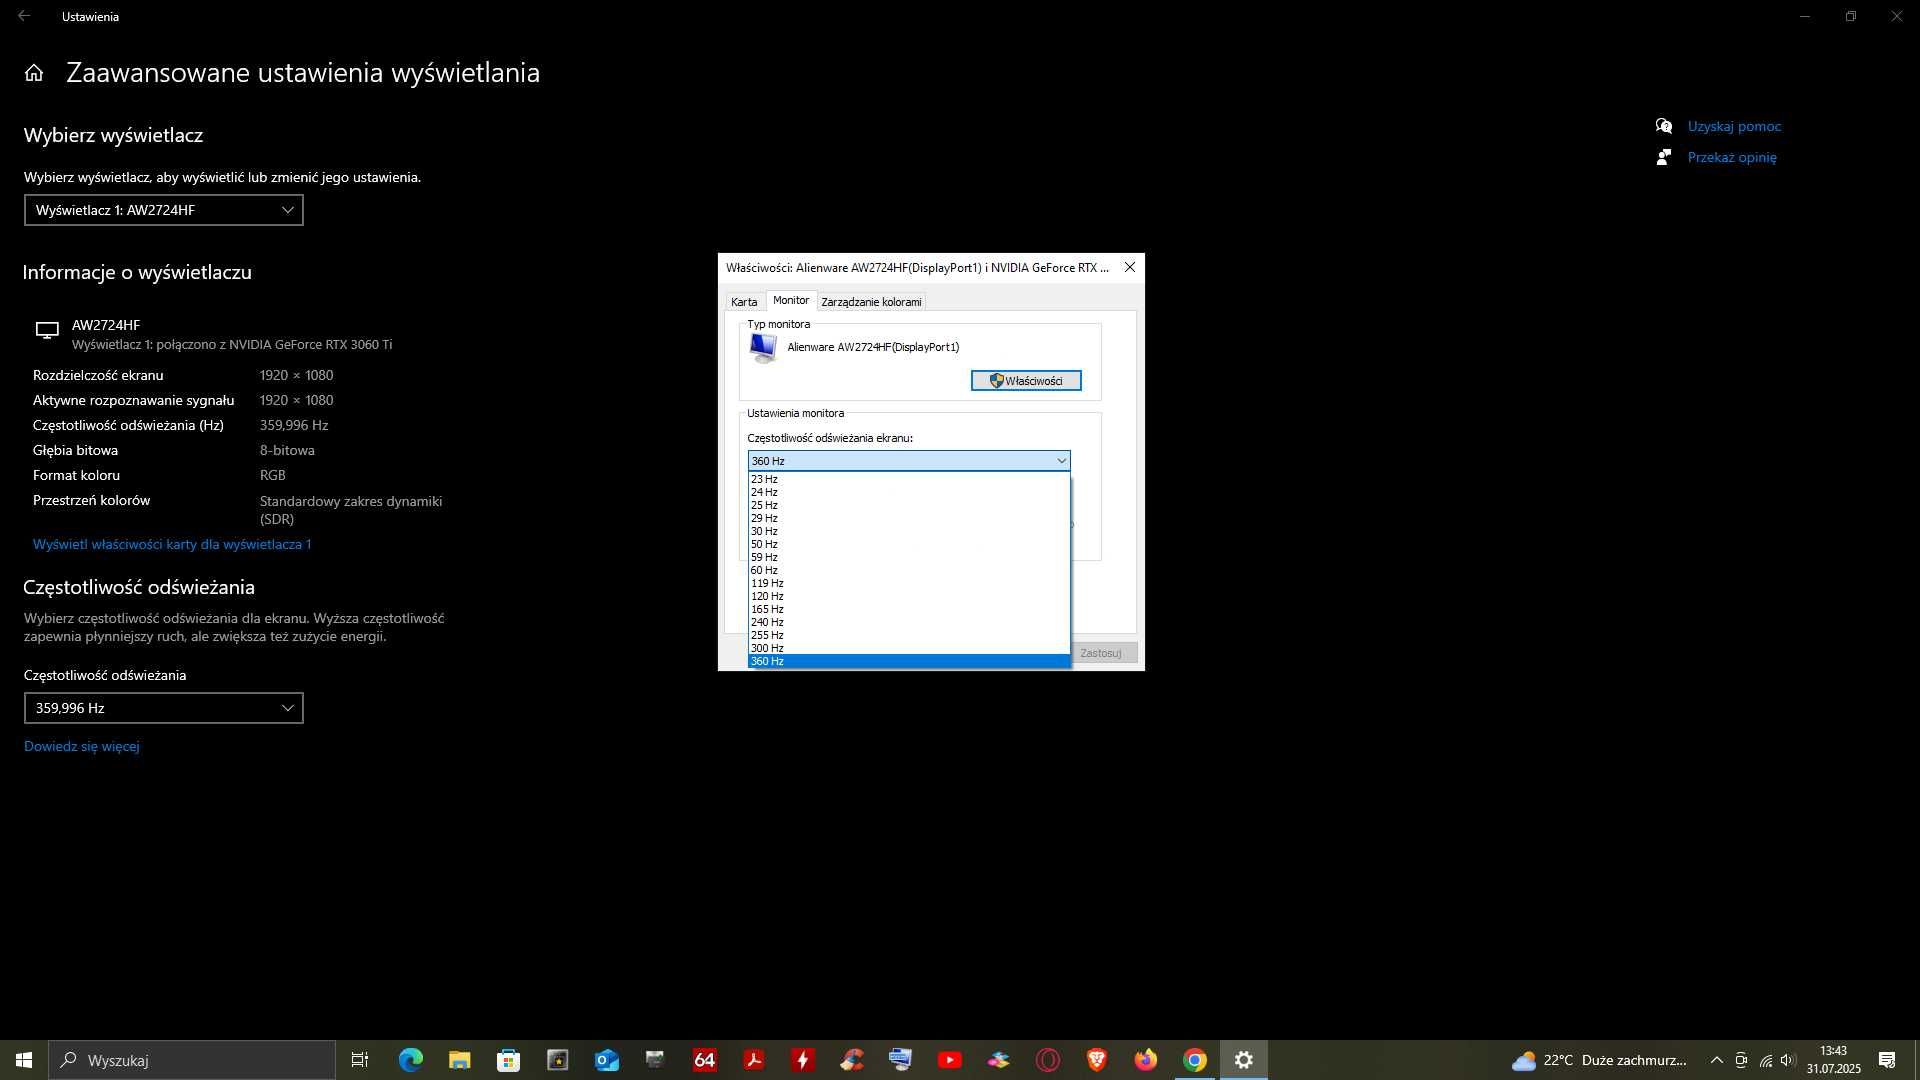
Task: Click the monitor icon next to AW2724HF
Action: [x=47, y=330]
